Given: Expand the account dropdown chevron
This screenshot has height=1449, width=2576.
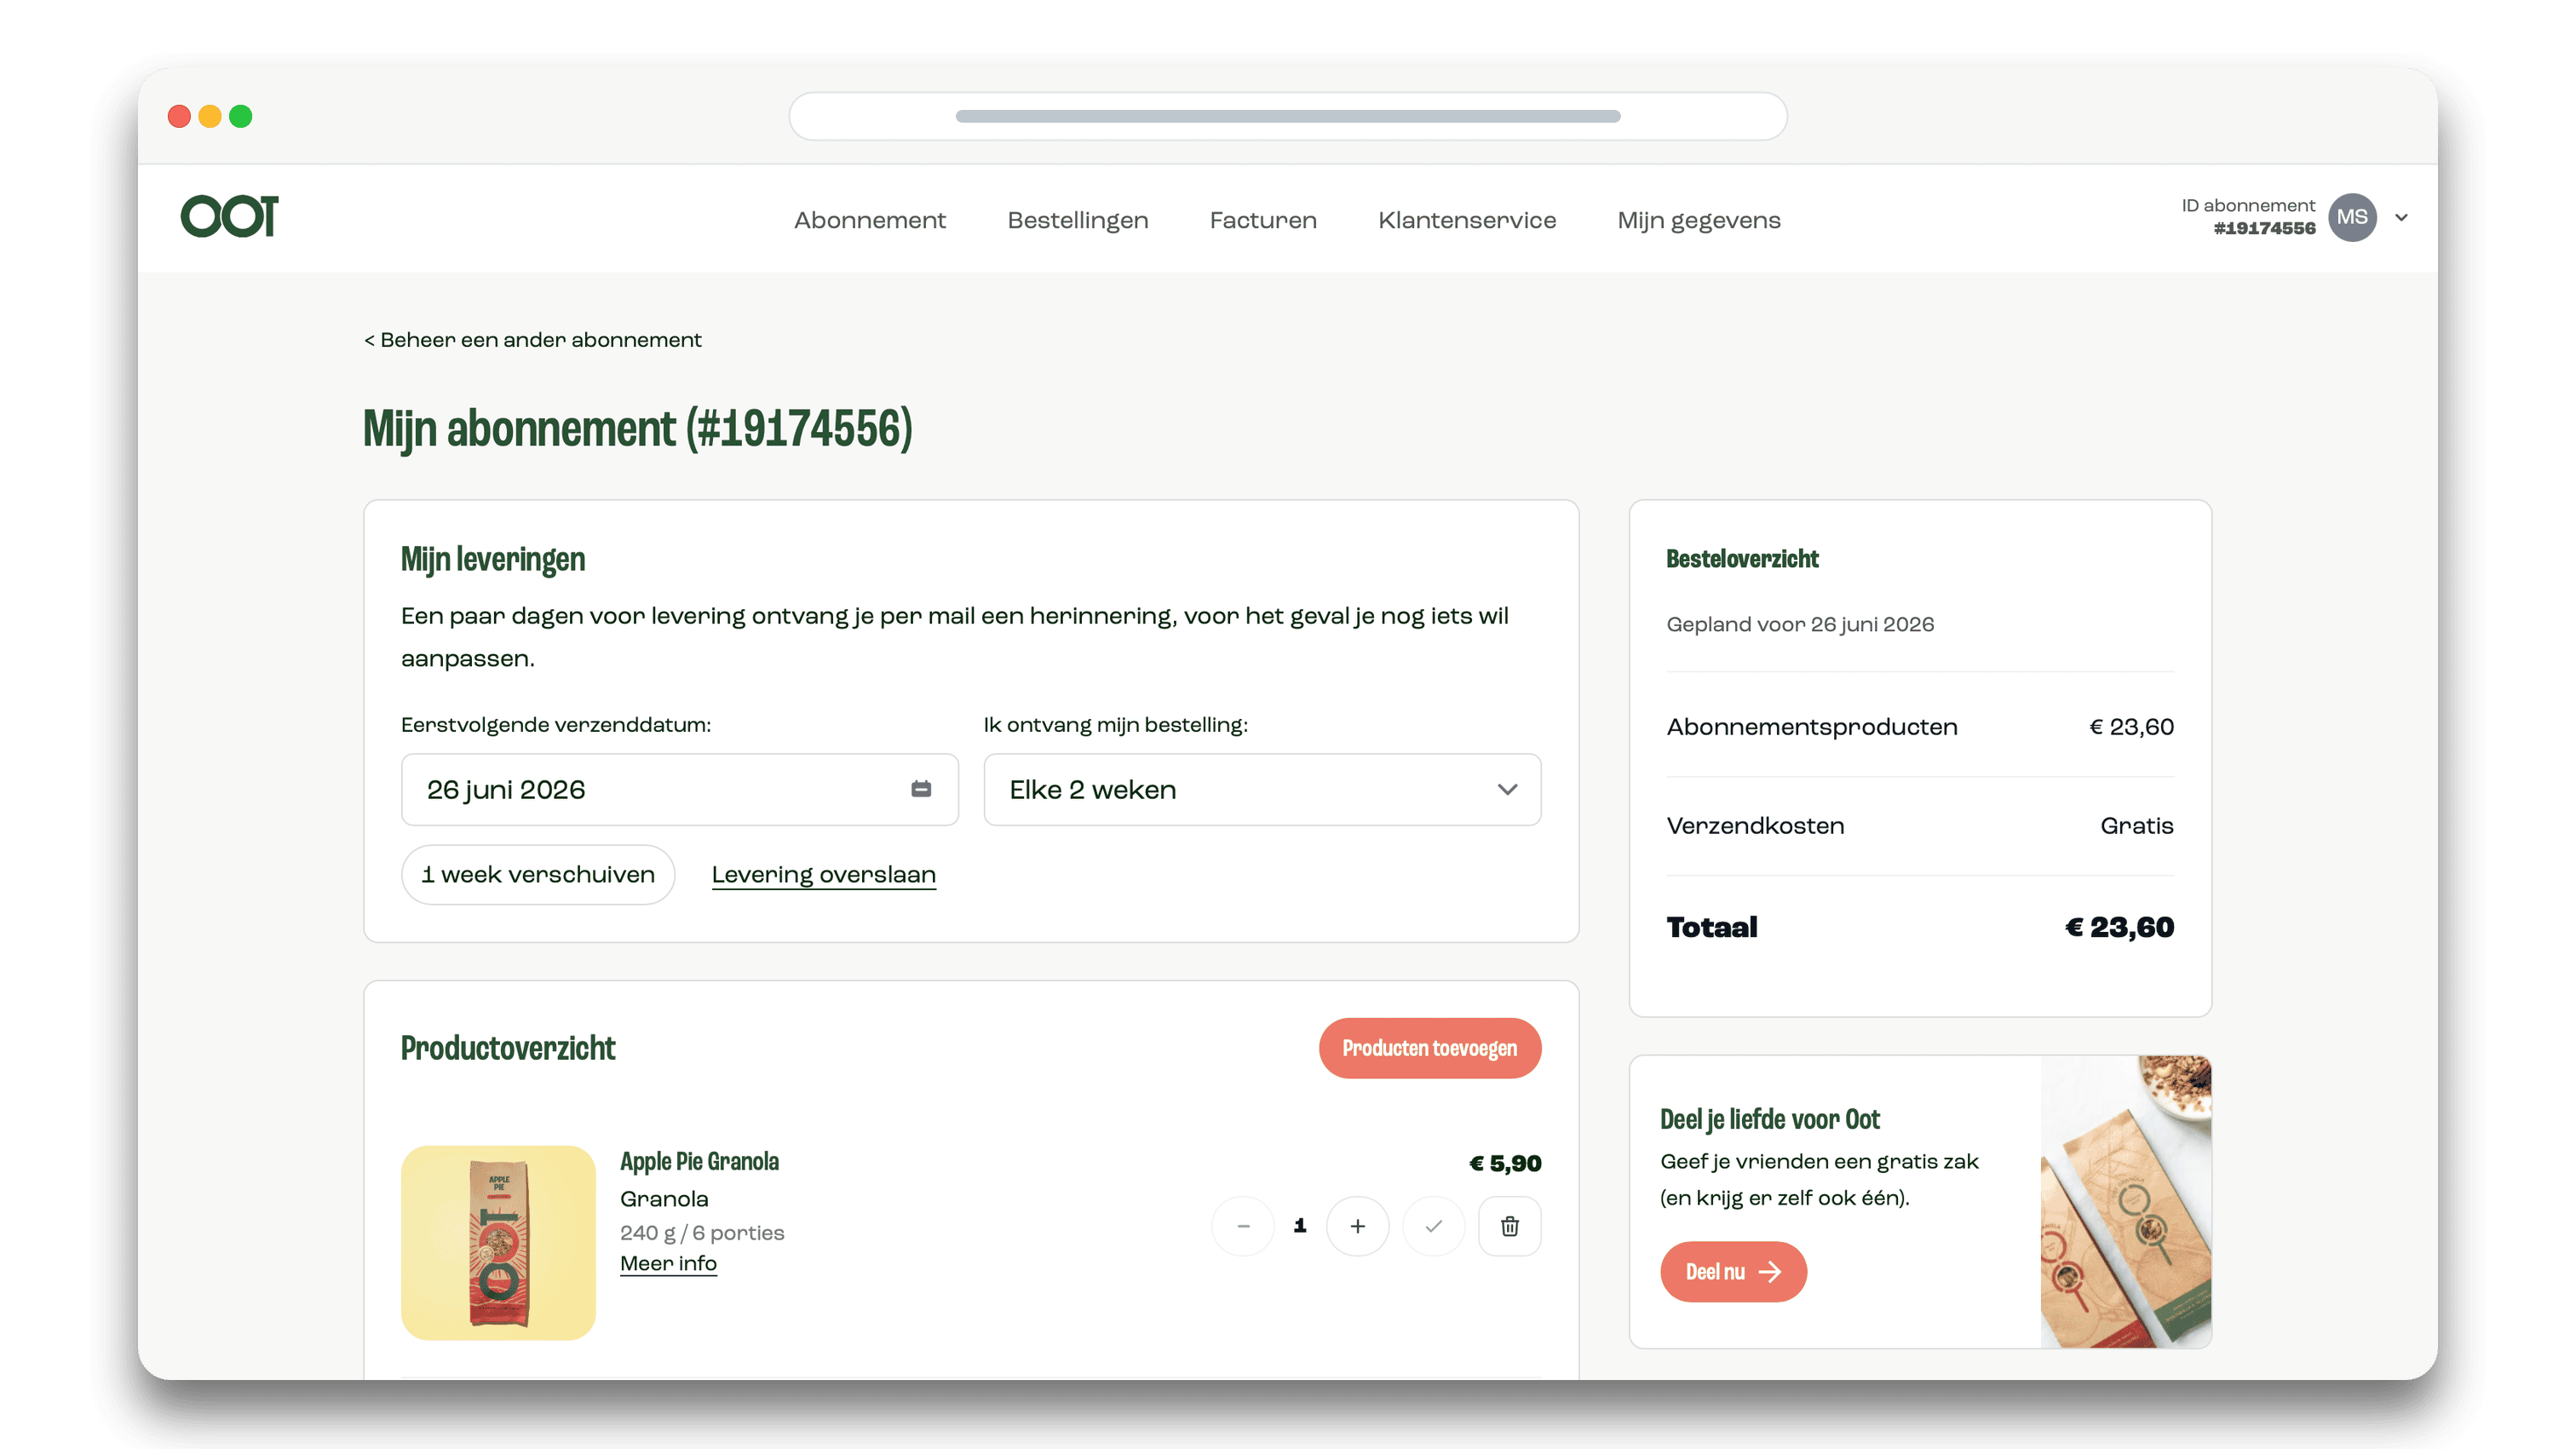Looking at the screenshot, I should tap(2401, 217).
